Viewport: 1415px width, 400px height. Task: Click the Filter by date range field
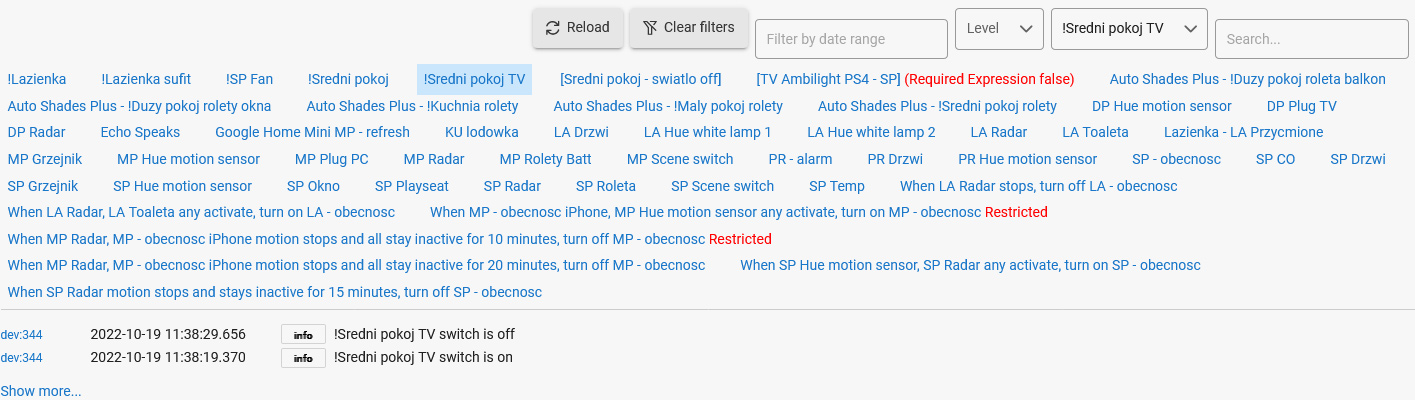(x=851, y=39)
